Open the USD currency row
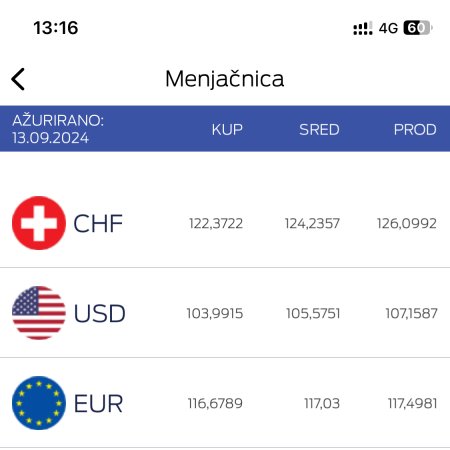Image resolution: width=450 pixels, height=450 pixels. [x=225, y=313]
